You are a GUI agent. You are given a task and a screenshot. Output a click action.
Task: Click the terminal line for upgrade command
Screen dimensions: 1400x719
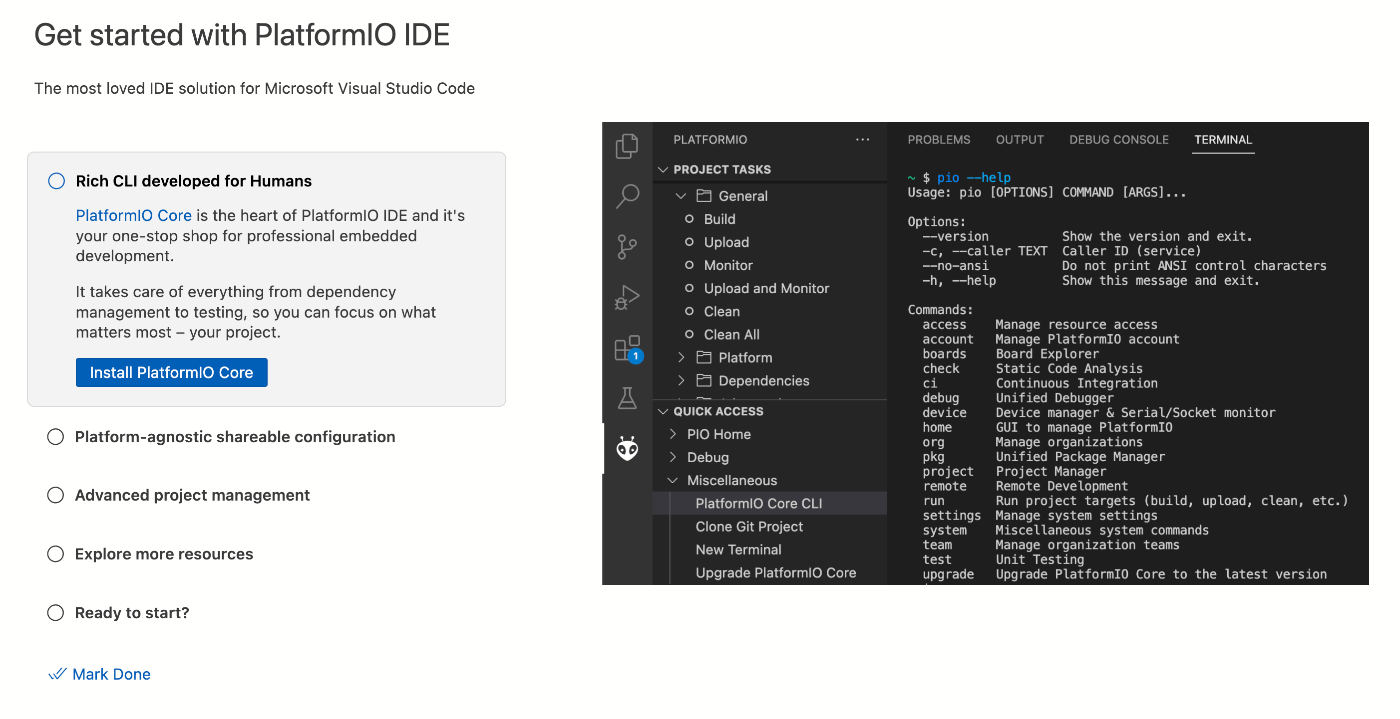(x=1125, y=574)
